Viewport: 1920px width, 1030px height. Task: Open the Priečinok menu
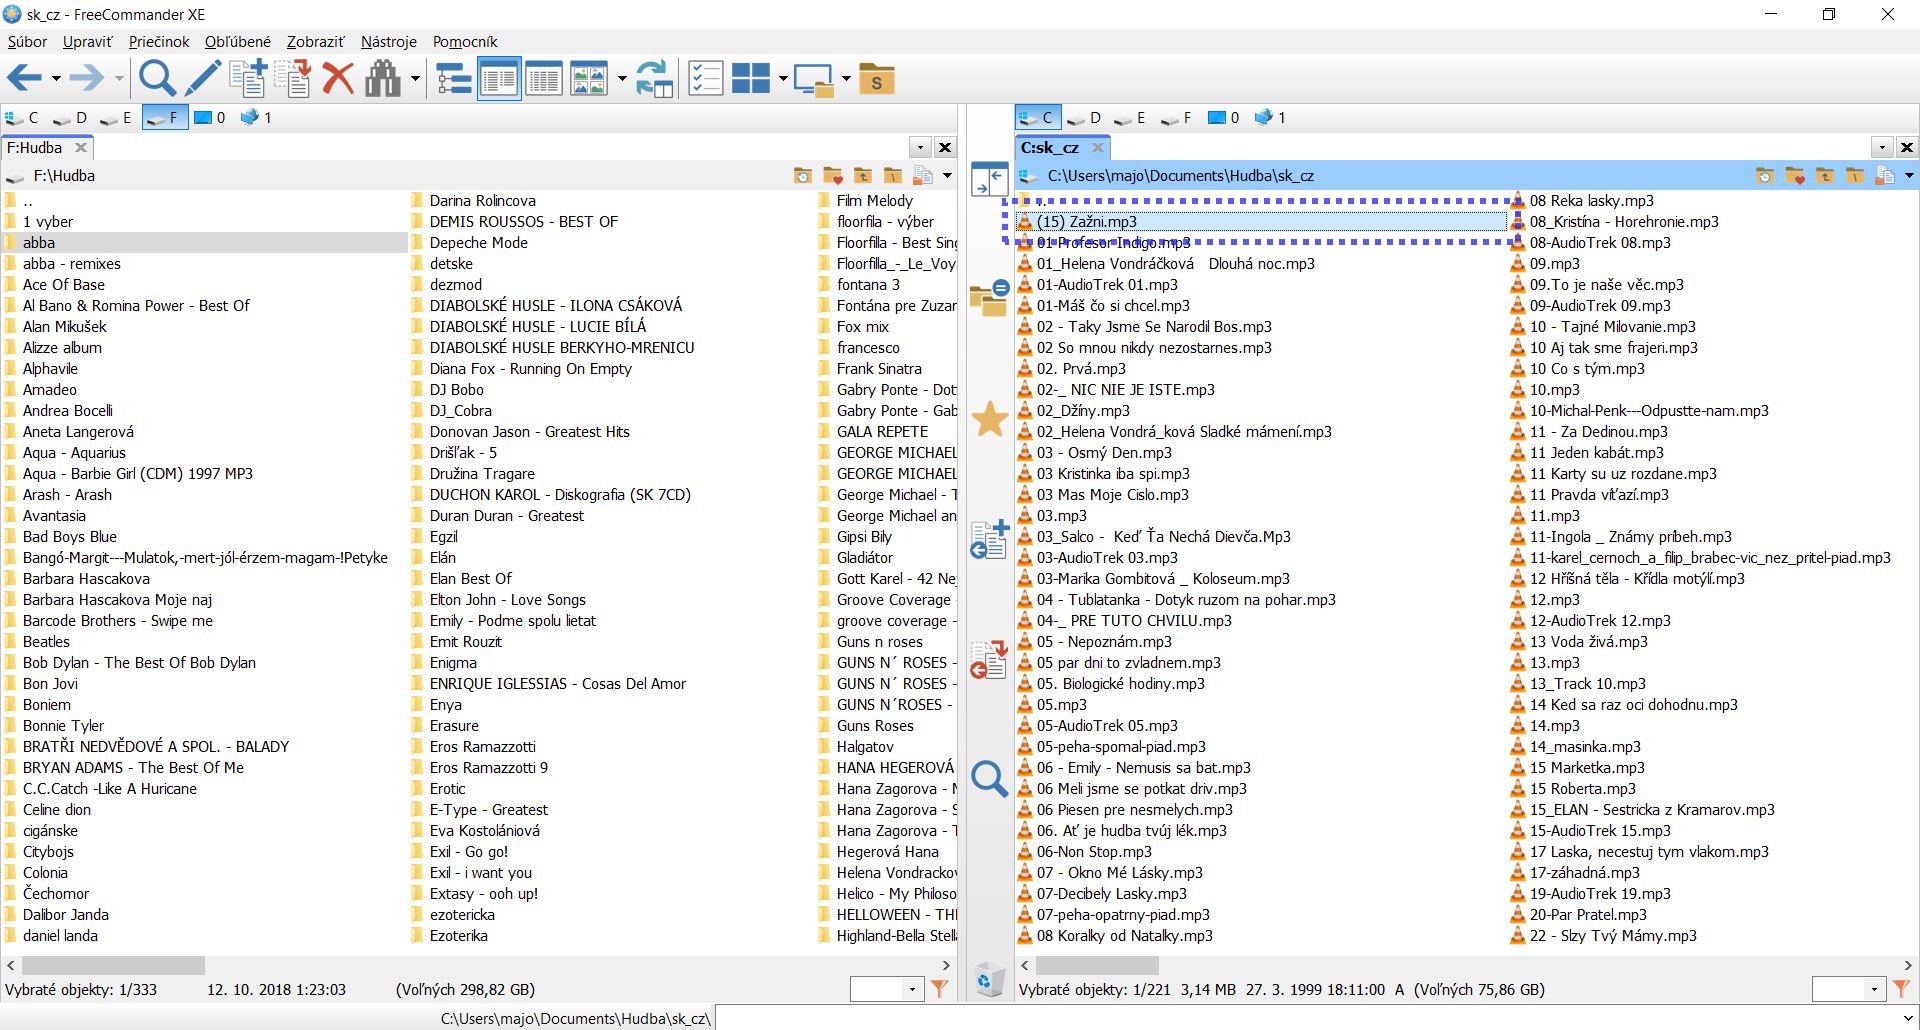[x=159, y=41]
